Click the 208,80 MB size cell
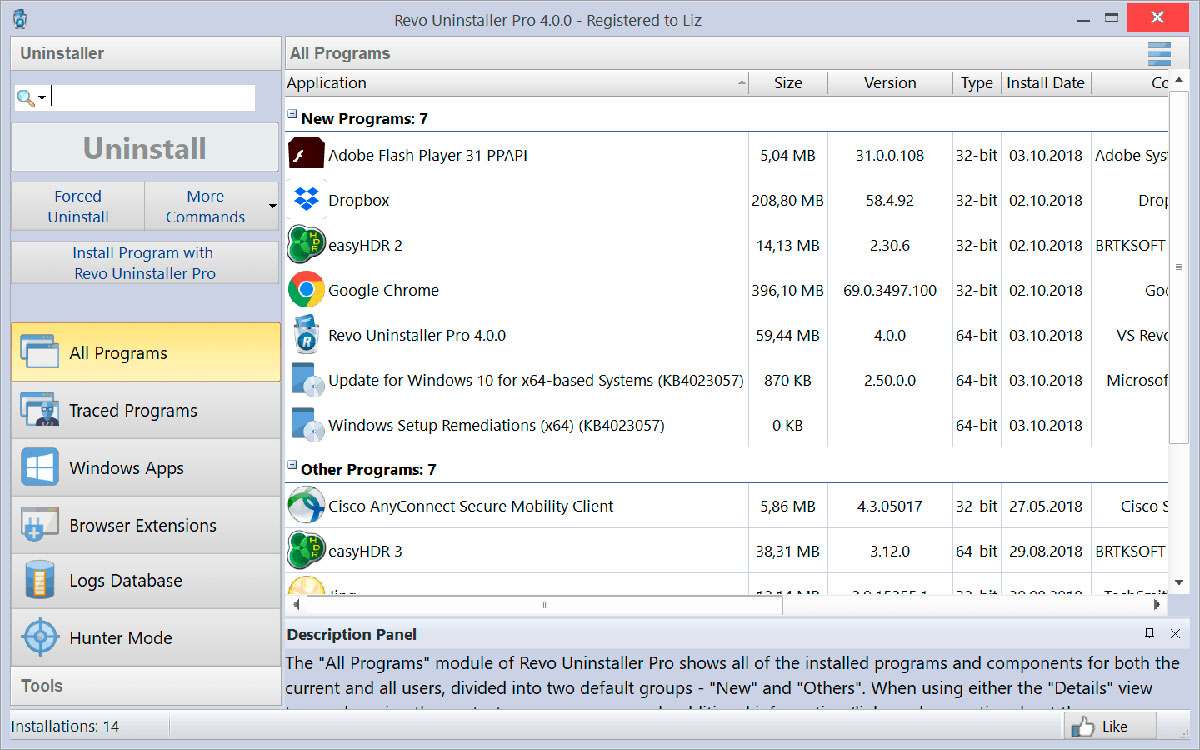The image size is (1200, 750). pos(788,201)
